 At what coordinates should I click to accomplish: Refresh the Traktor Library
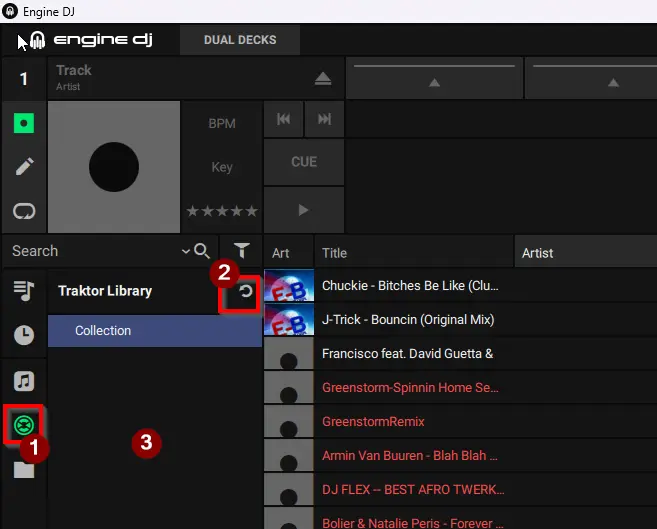pyautogui.click(x=245, y=292)
